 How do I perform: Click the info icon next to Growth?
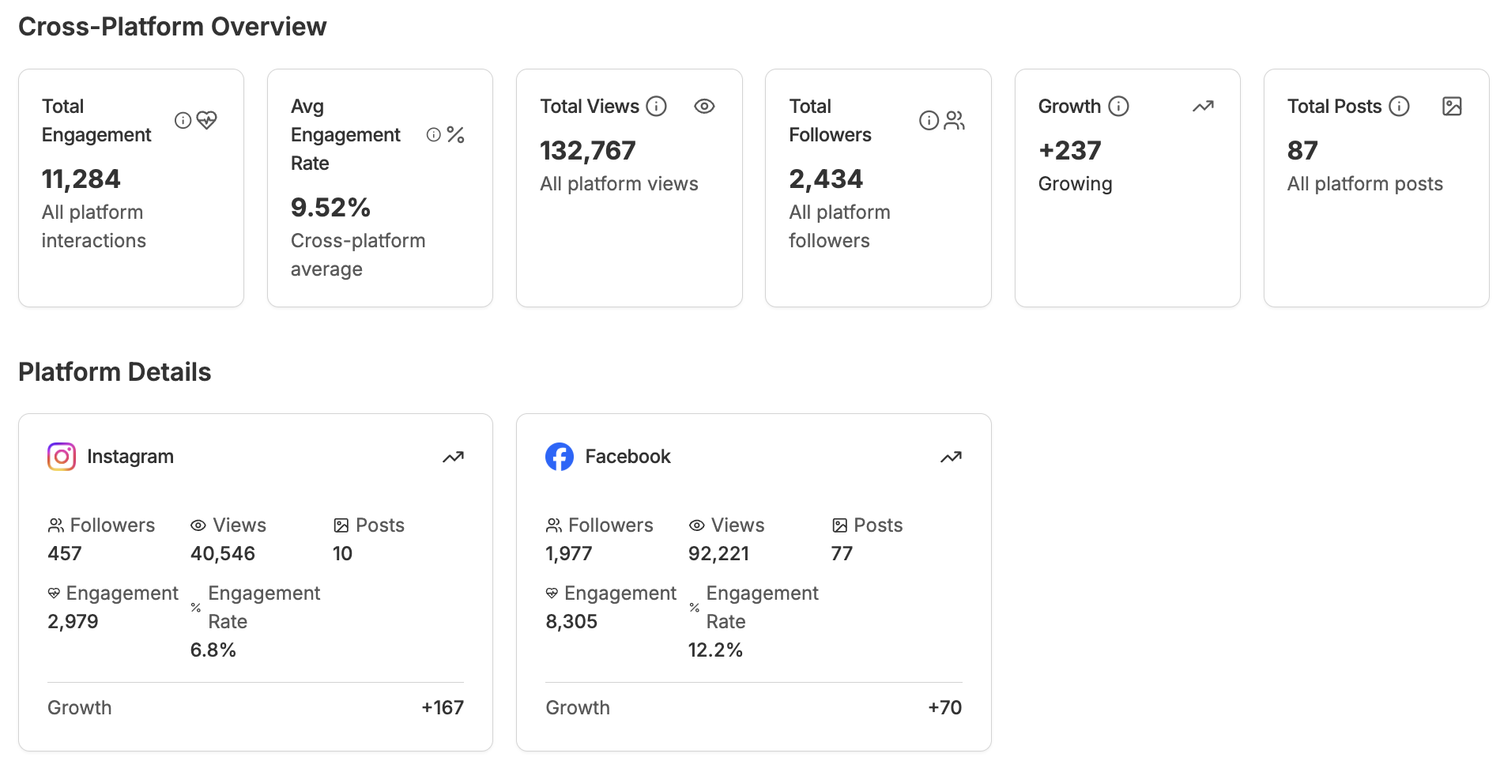pyautogui.click(x=1119, y=106)
